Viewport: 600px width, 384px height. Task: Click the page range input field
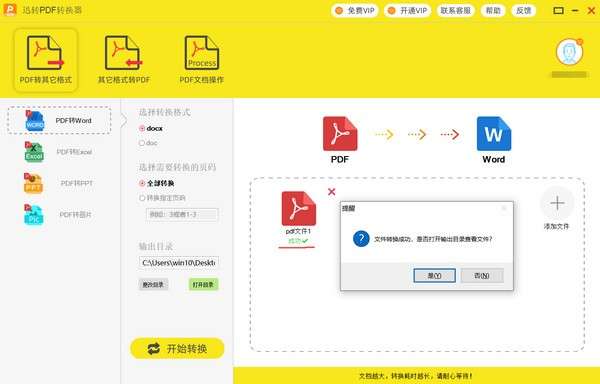click(182, 215)
